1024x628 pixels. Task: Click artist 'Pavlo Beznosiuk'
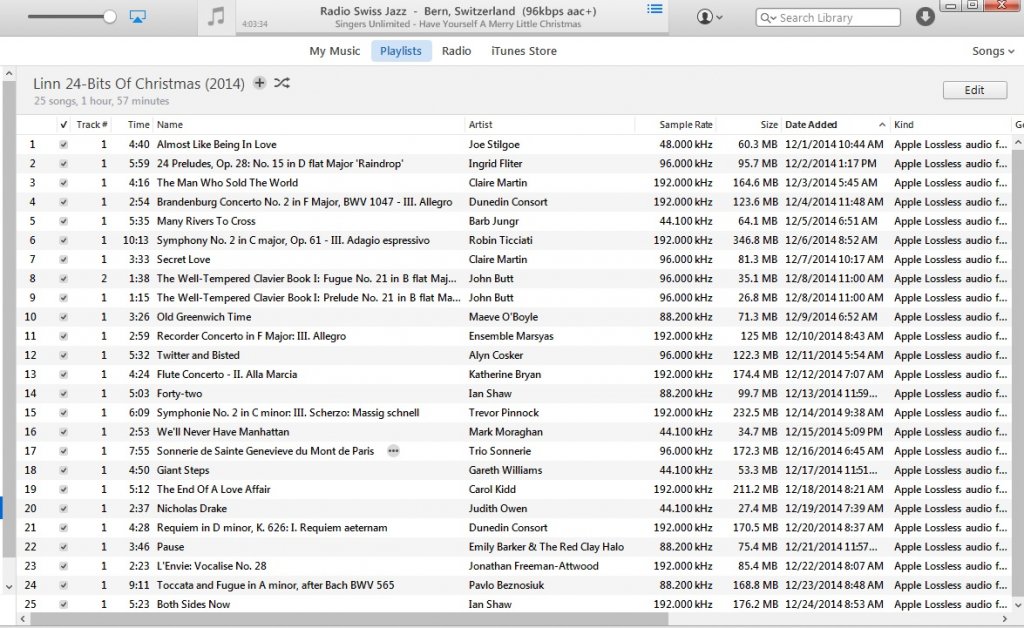click(506, 585)
